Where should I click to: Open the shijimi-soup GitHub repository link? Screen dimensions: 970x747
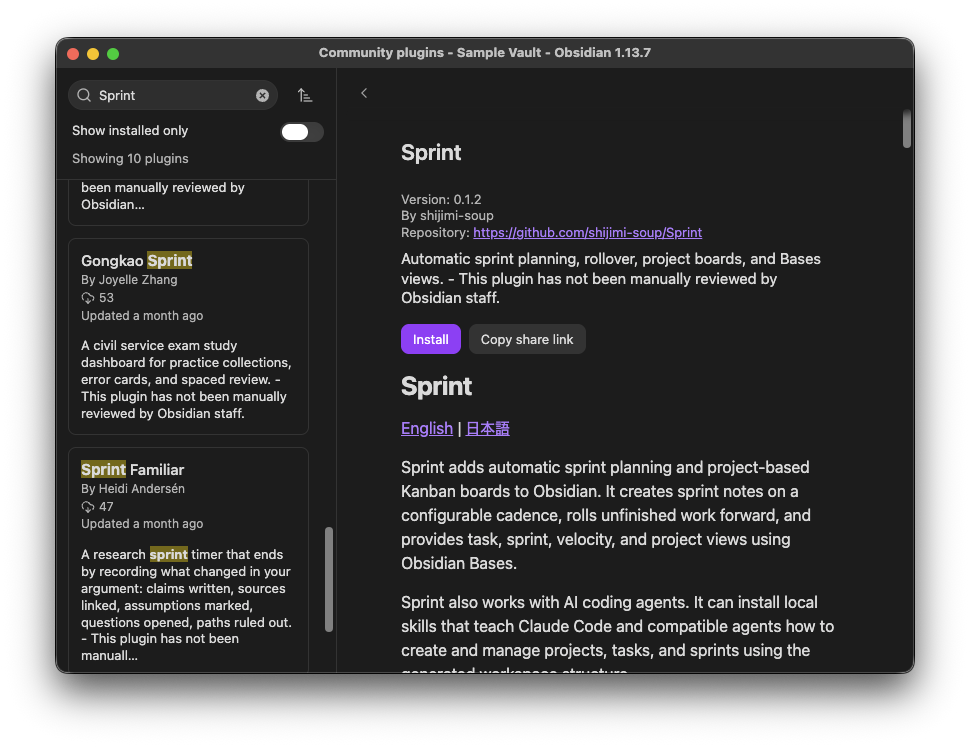[588, 233]
